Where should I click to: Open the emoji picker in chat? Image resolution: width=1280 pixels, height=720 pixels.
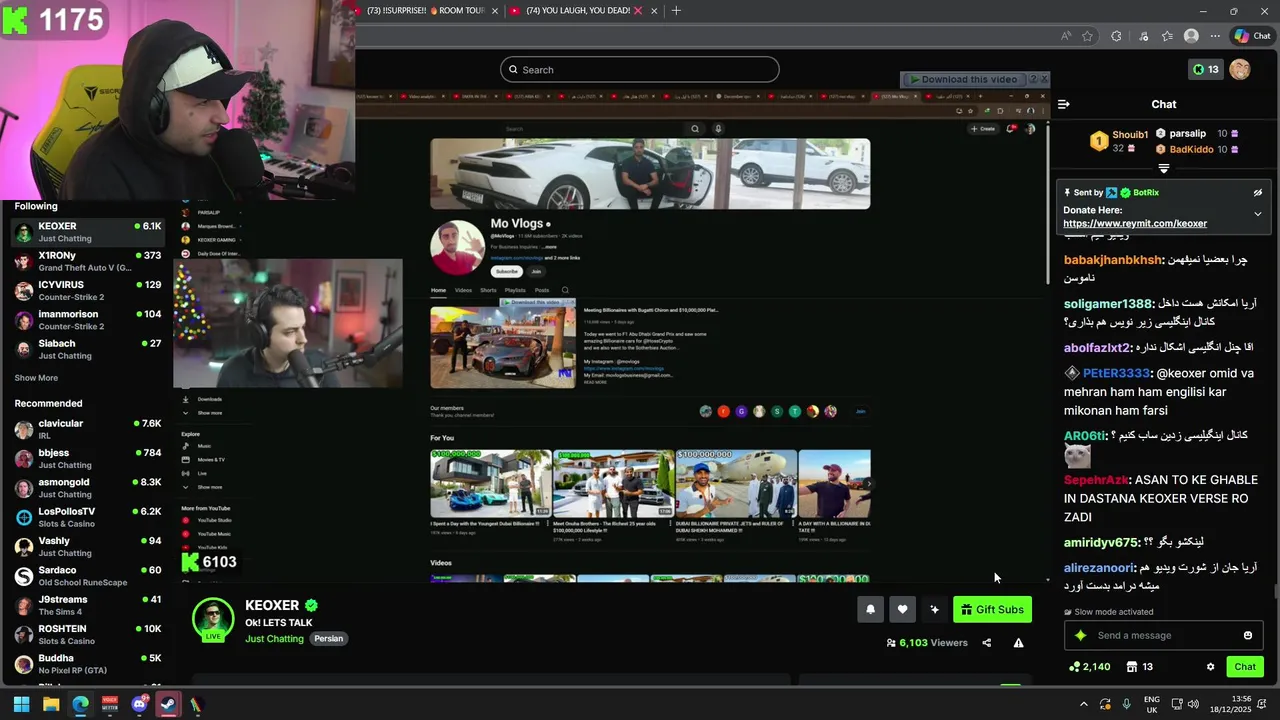(x=1247, y=635)
